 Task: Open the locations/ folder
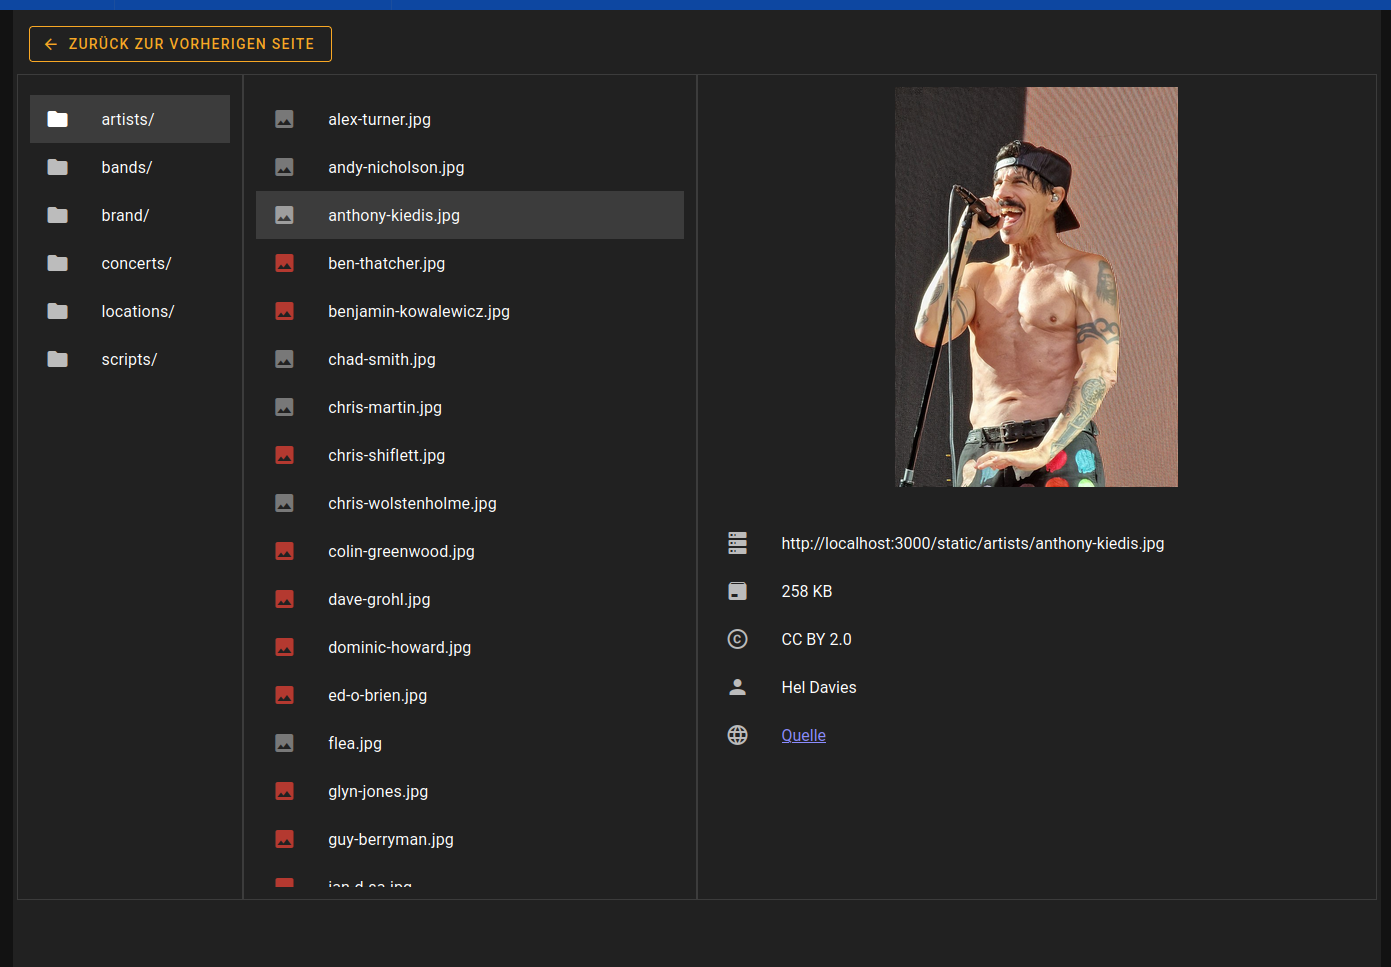point(137,311)
